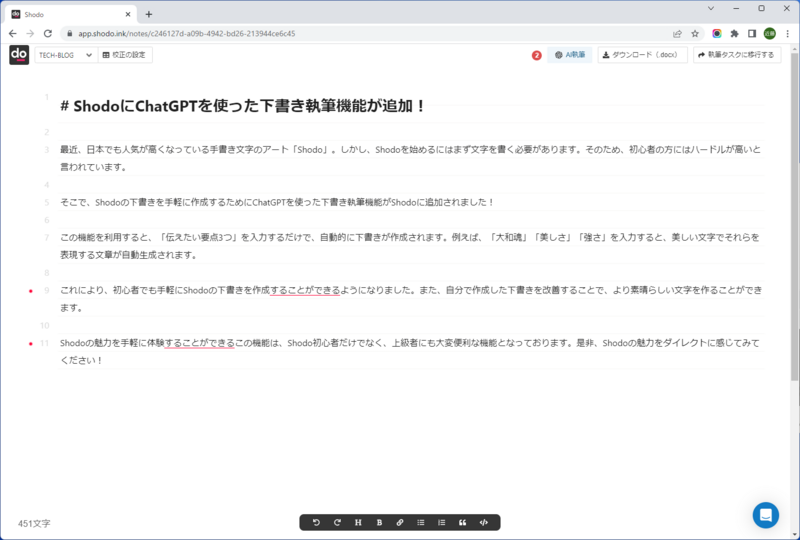This screenshot has width=800, height=540.
Task: Toggle the browser side panel icon
Action: click(752, 34)
